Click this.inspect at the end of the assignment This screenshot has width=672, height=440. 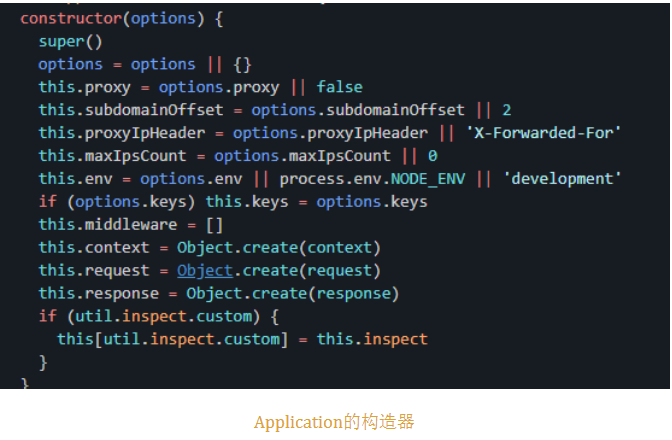coord(372,339)
